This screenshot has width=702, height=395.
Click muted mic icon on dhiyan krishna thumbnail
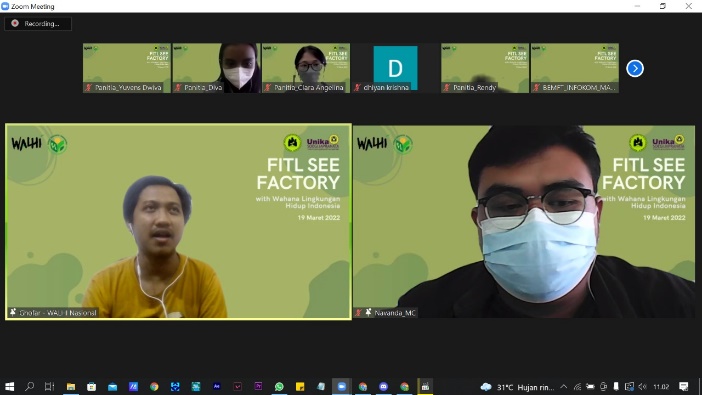click(357, 88)
